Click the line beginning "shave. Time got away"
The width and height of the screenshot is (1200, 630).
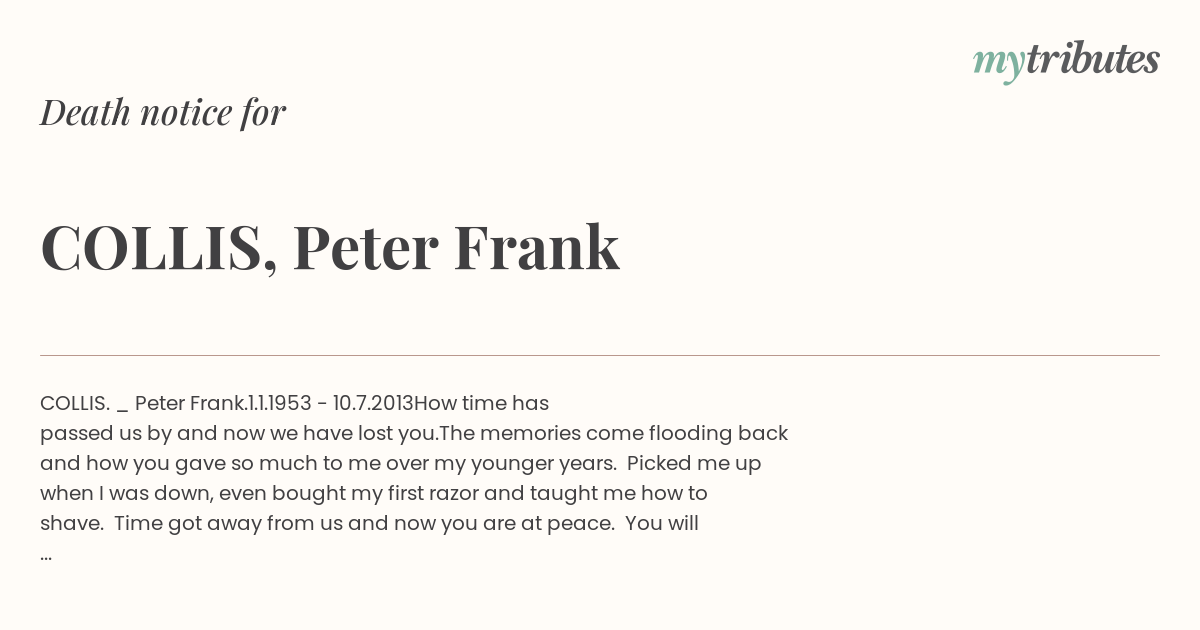coord(369,523)
